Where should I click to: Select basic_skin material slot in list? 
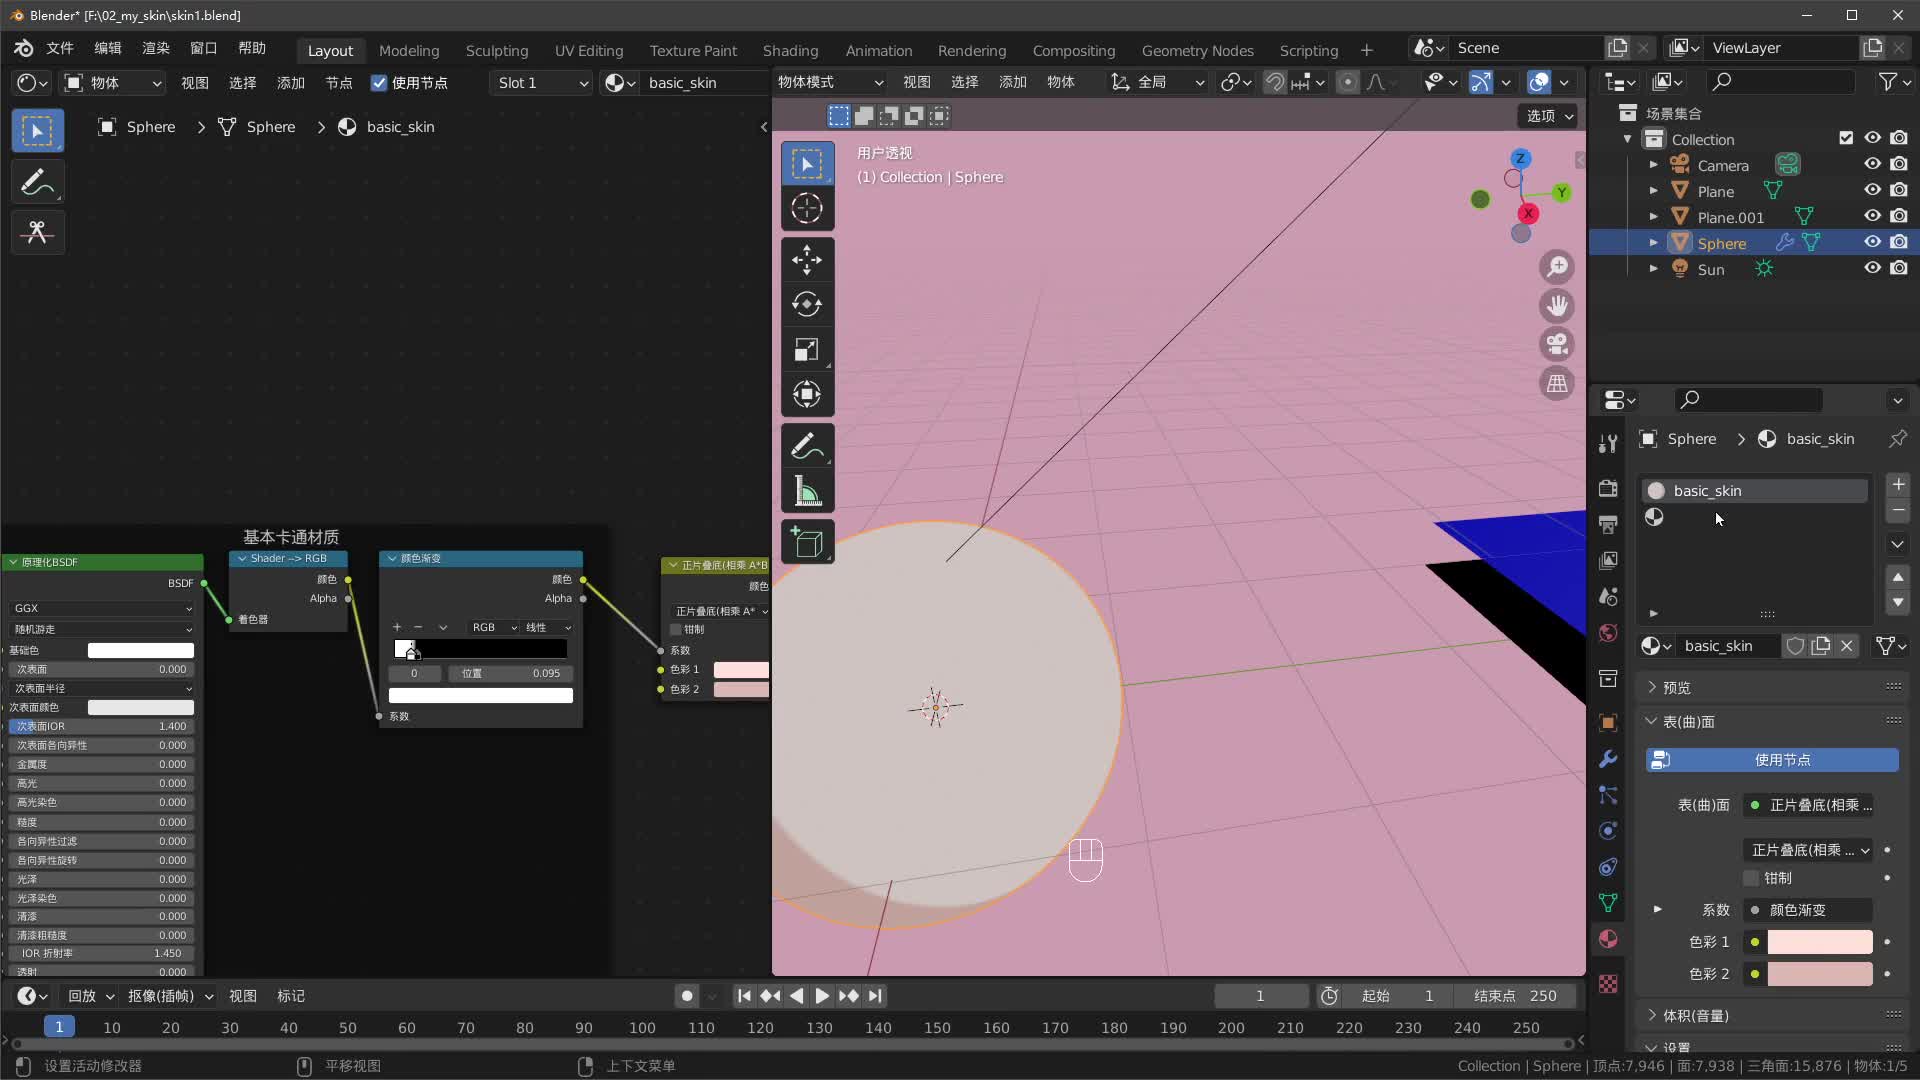pyautogui.click(x=1754, y=491)
